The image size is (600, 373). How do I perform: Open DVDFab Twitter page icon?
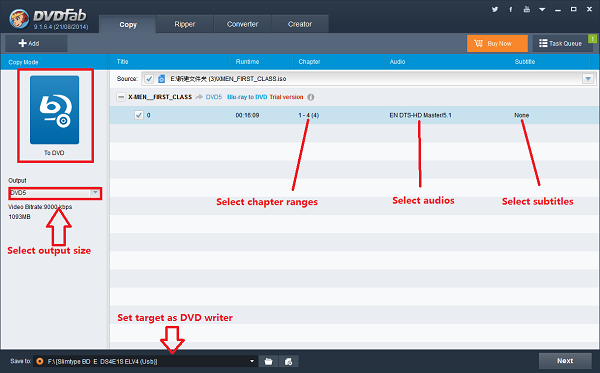tap(495, 9)
